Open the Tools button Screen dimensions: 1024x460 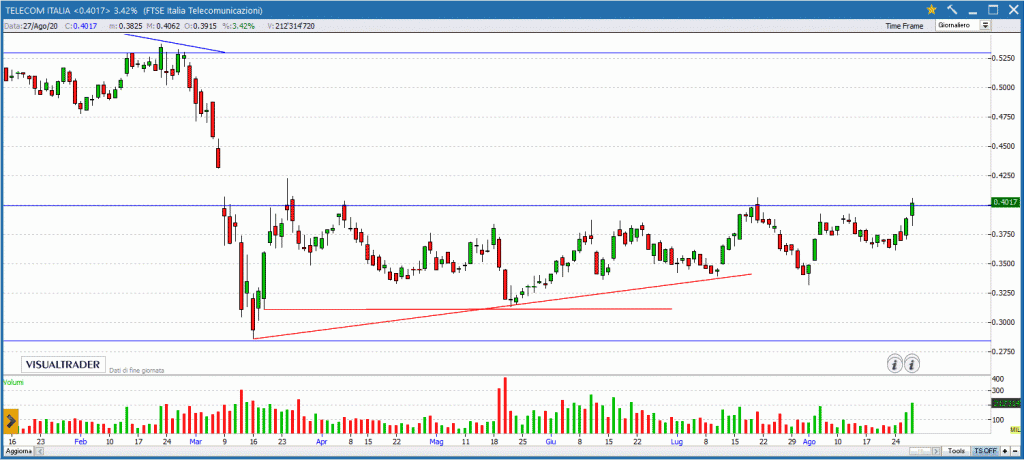pos(957,452)
